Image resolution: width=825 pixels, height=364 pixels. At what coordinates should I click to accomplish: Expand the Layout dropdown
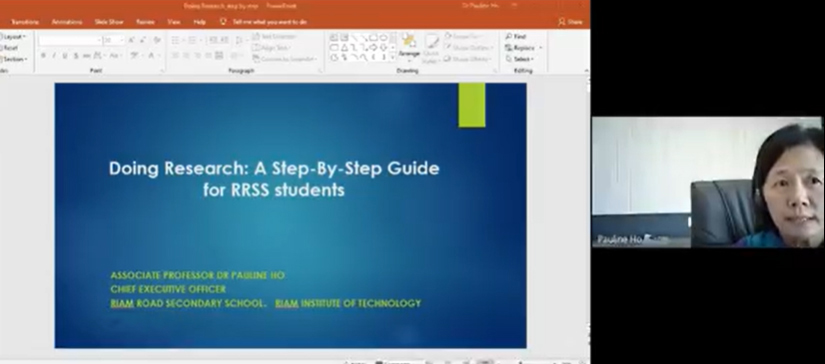(x=14, y=36)
